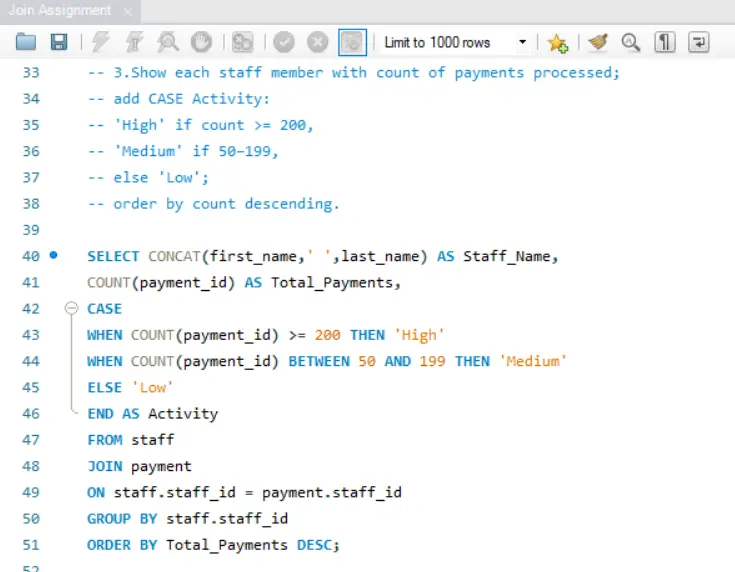735x572 pixels.
Task: Execute statement under cursor lightning icon
Action: 135,42
